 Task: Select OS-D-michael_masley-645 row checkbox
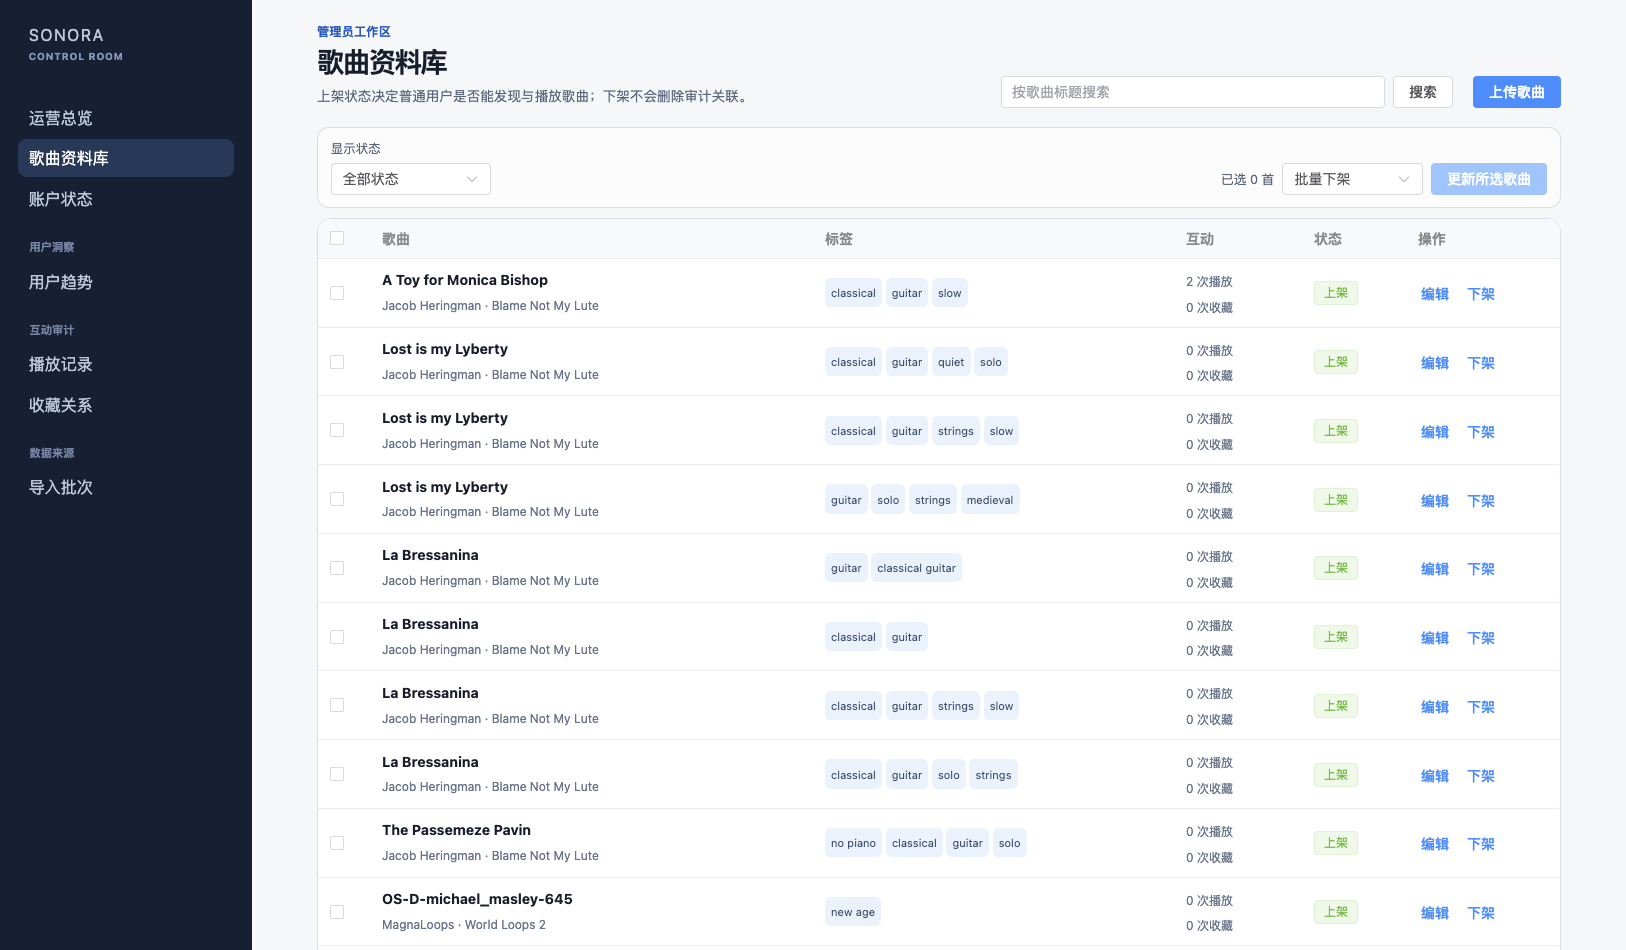[x=337, y=912]
